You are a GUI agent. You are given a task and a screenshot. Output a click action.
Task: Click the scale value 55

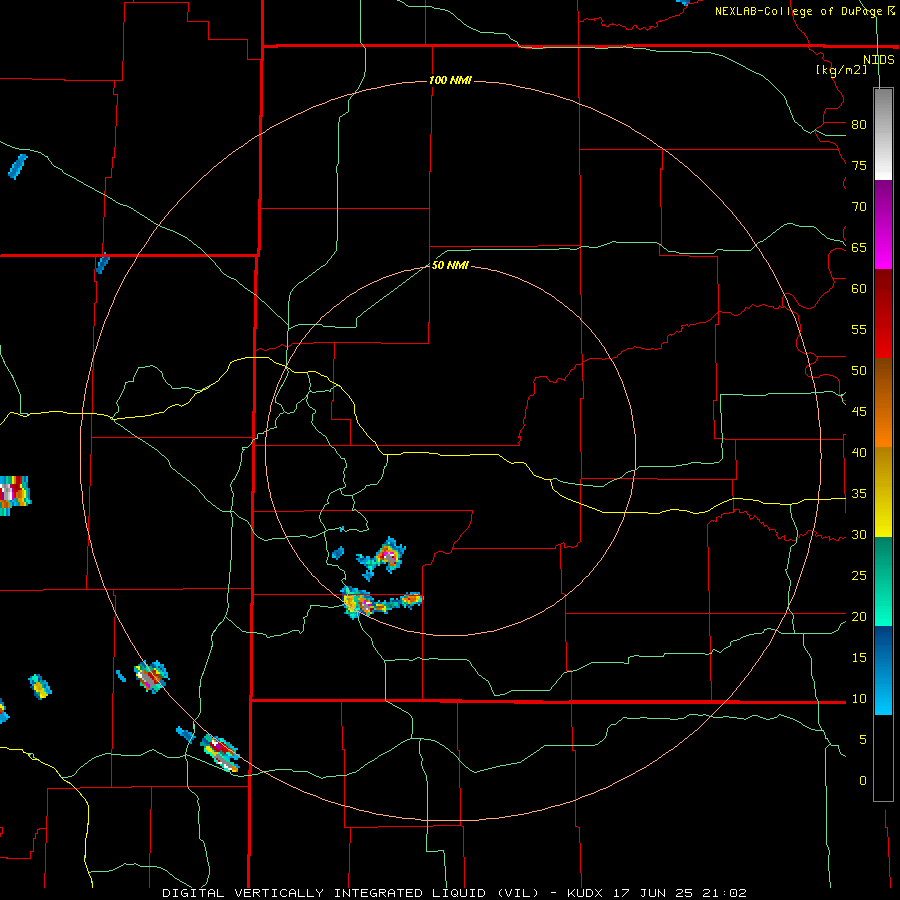pyautogui.click(x=859, y=329)
